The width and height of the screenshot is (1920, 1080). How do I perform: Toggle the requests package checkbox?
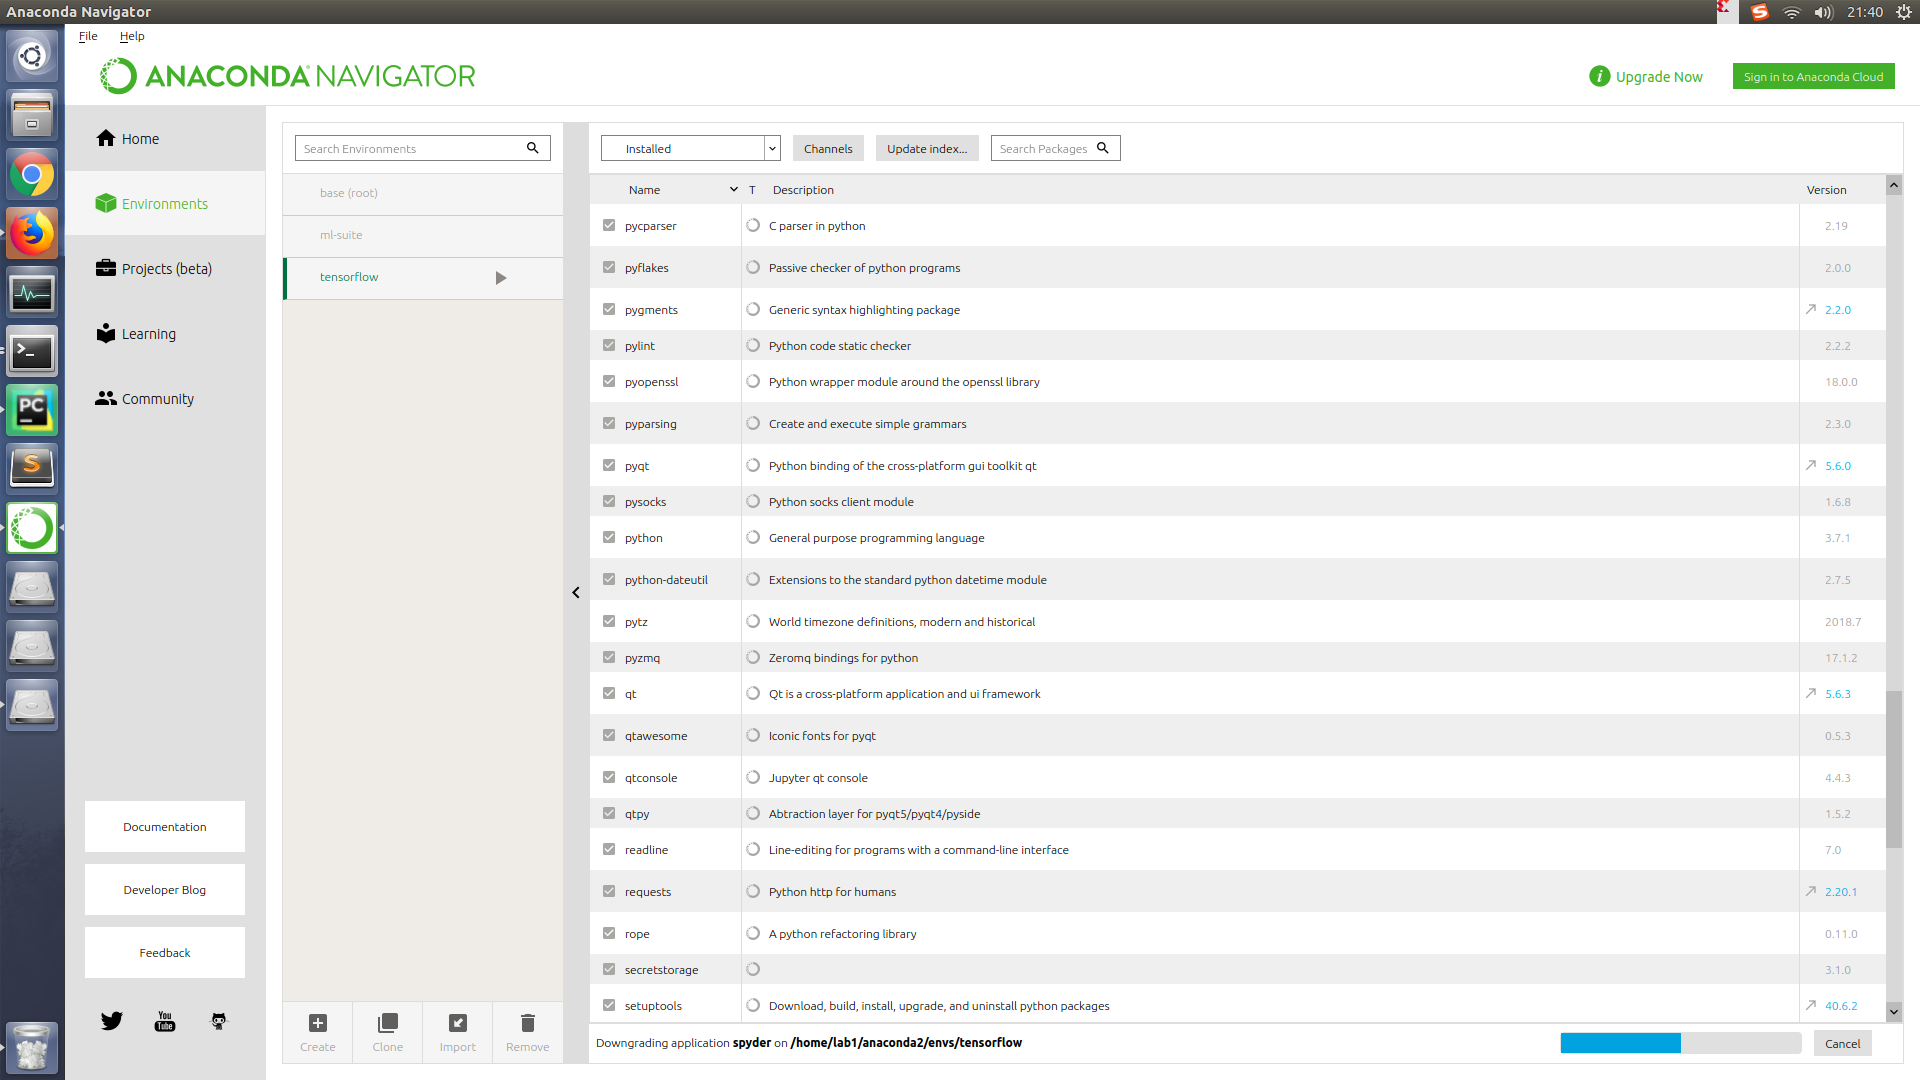pos(609,891)
